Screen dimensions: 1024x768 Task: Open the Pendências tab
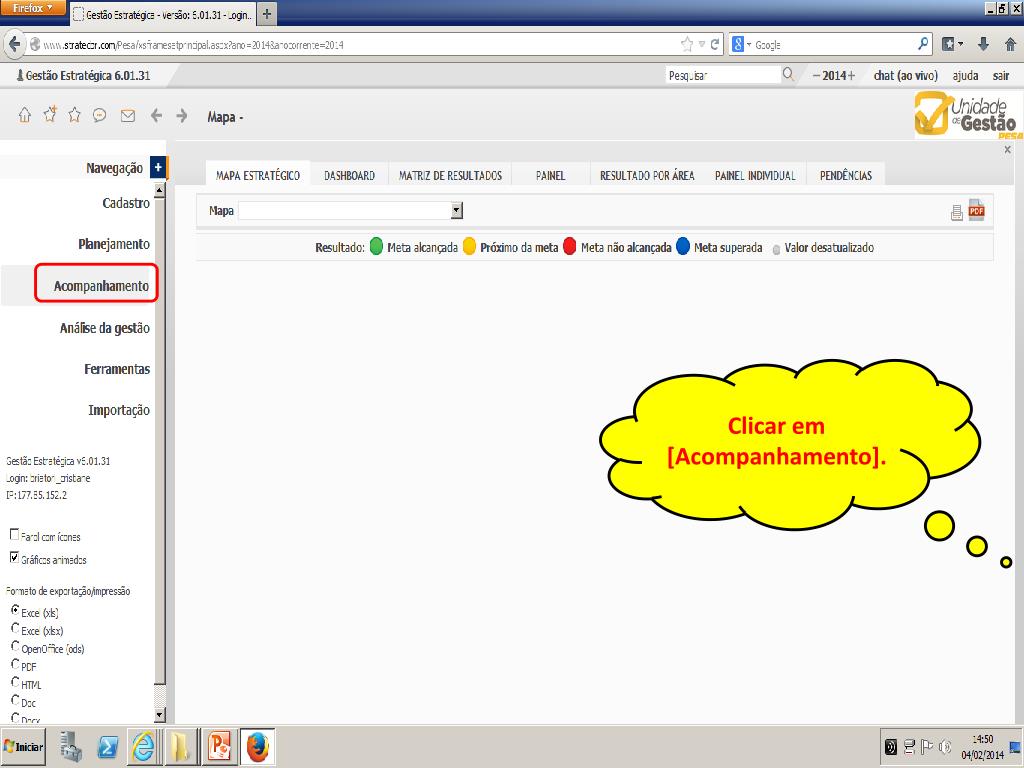click(846, 175)
